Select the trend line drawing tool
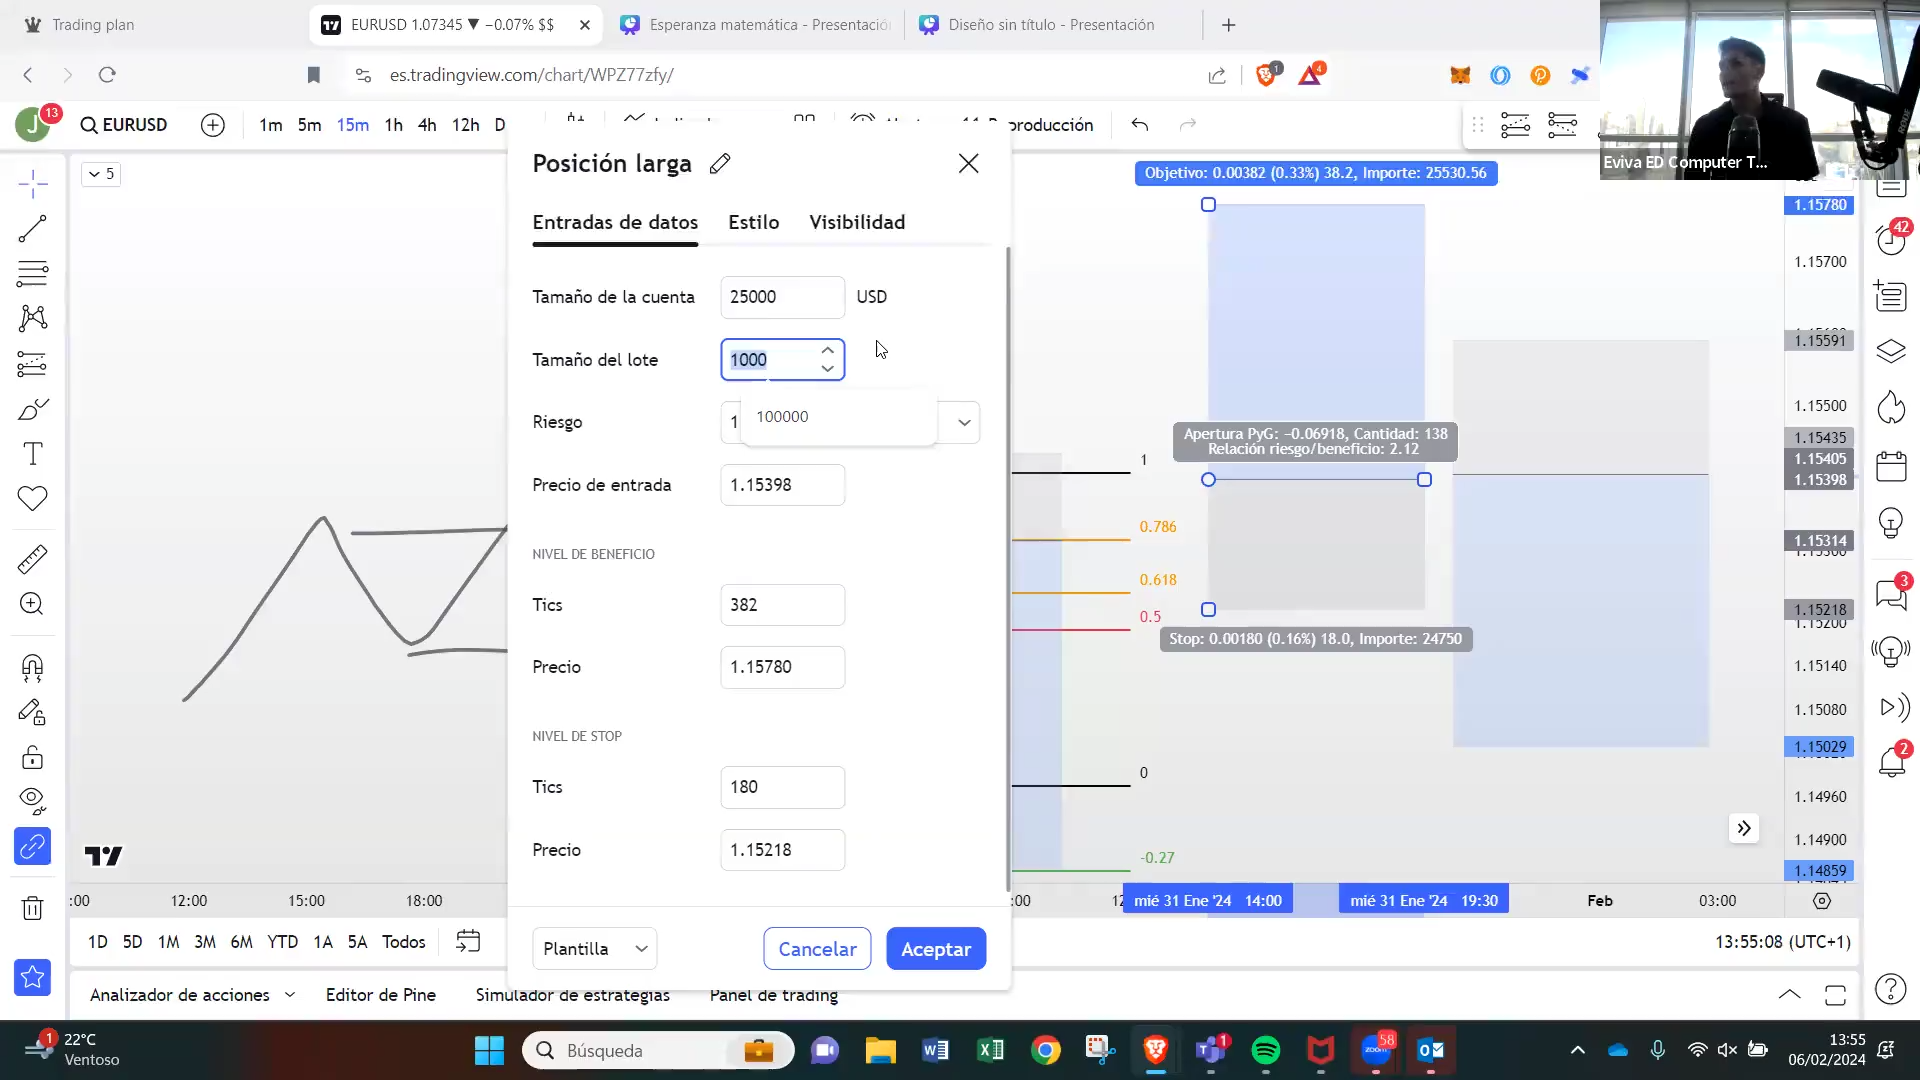The image size is (1920, 1080). pos(32,229)
